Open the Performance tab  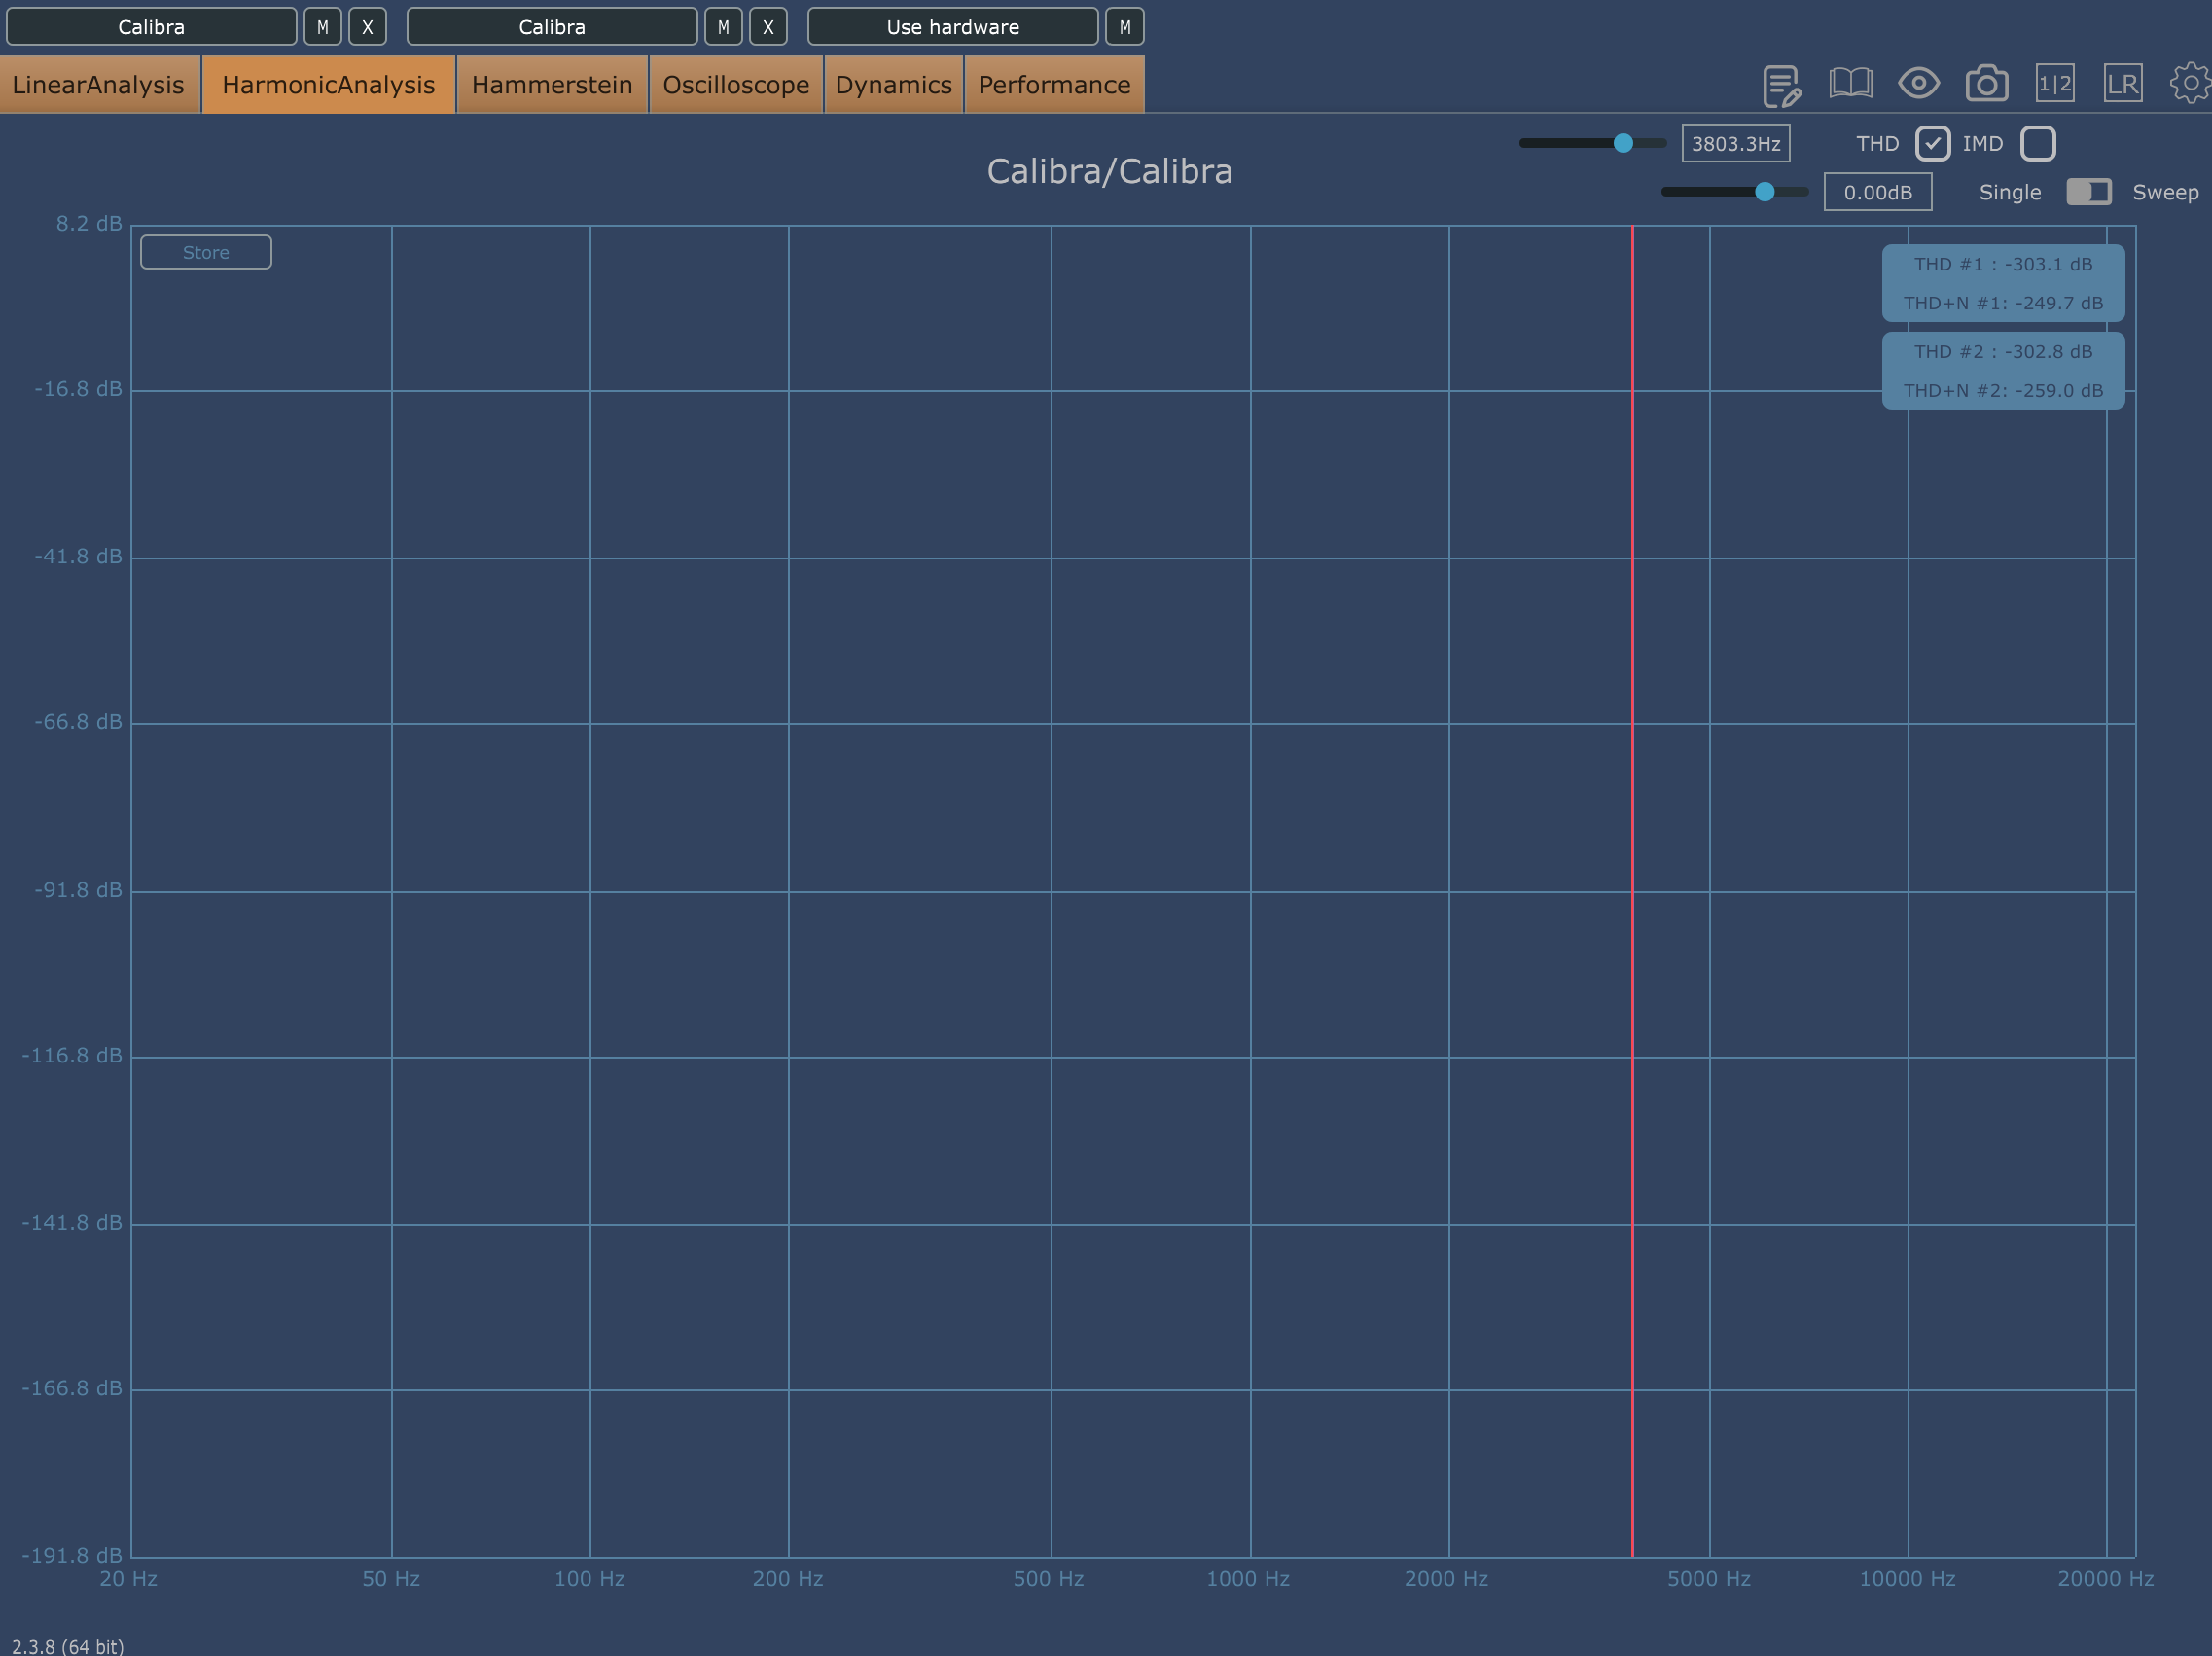point(1055,85)
